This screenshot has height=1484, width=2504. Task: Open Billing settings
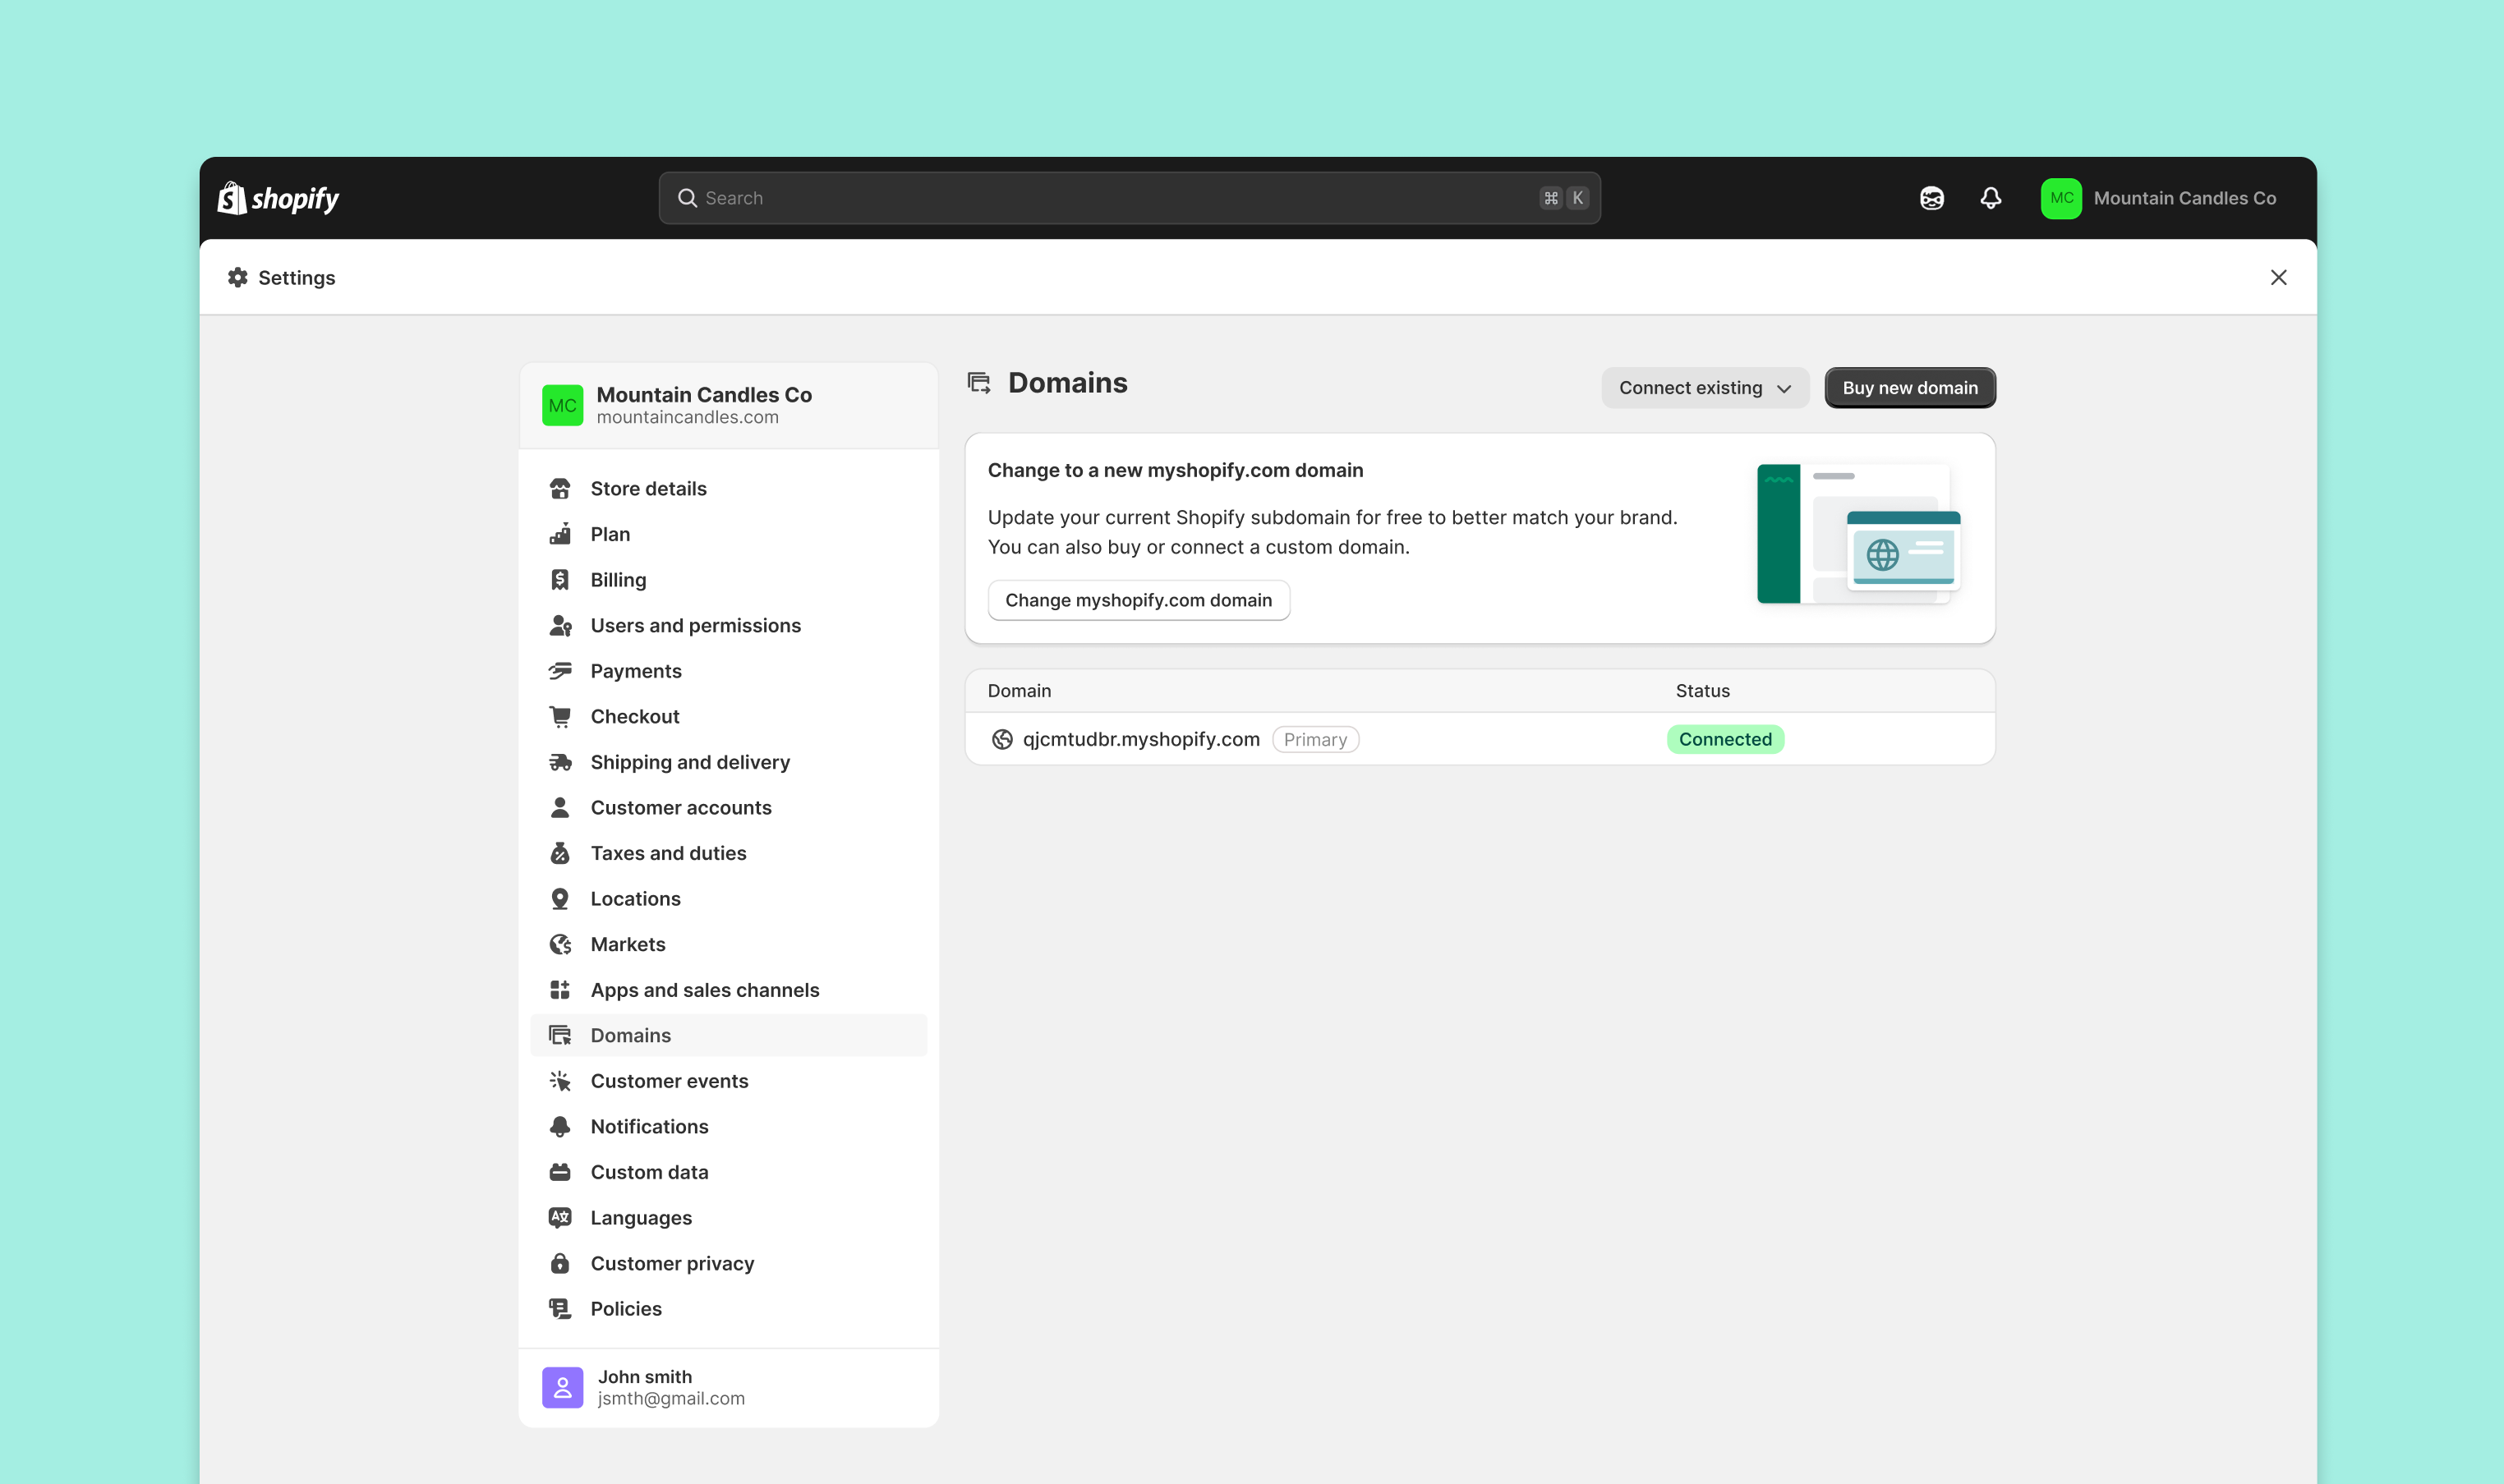(x=728, y=580)
